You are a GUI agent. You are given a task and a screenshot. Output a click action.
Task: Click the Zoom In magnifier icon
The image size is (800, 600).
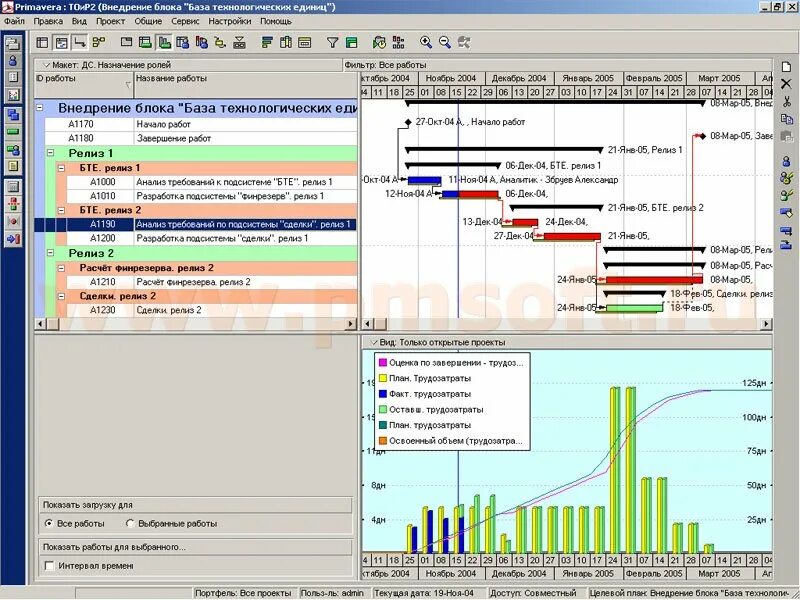coord(426,43)
